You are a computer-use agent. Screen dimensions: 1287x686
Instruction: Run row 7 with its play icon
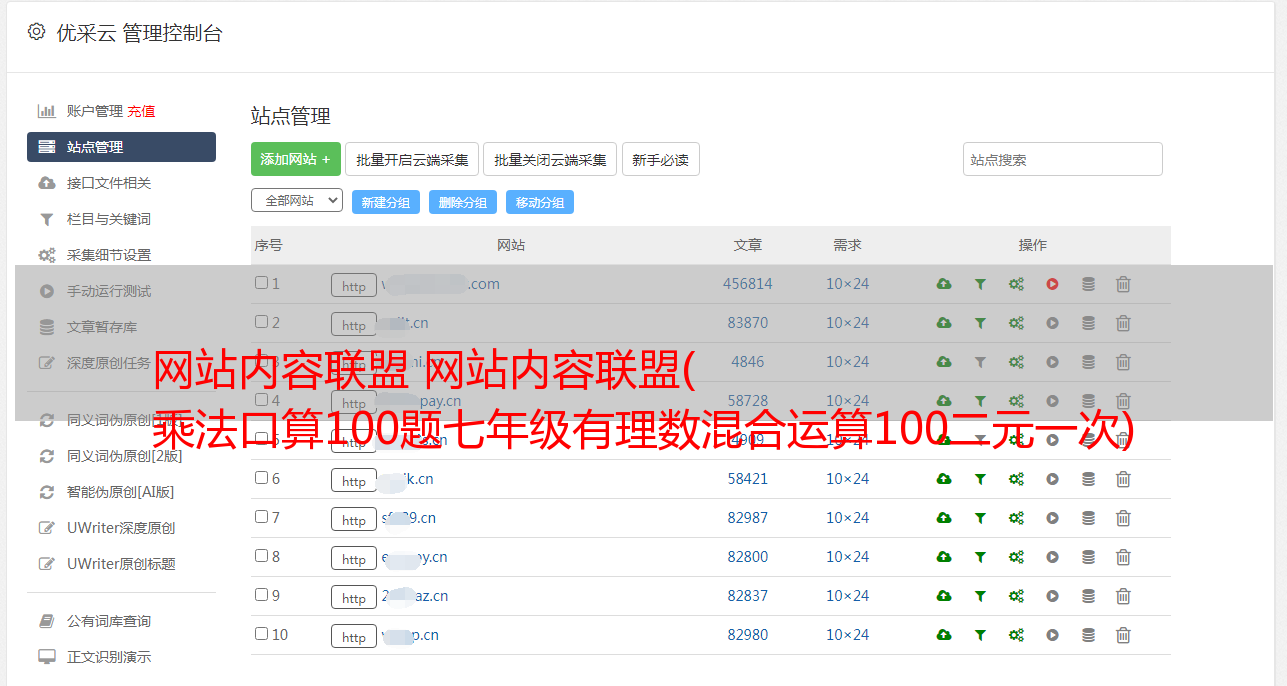1052,518
